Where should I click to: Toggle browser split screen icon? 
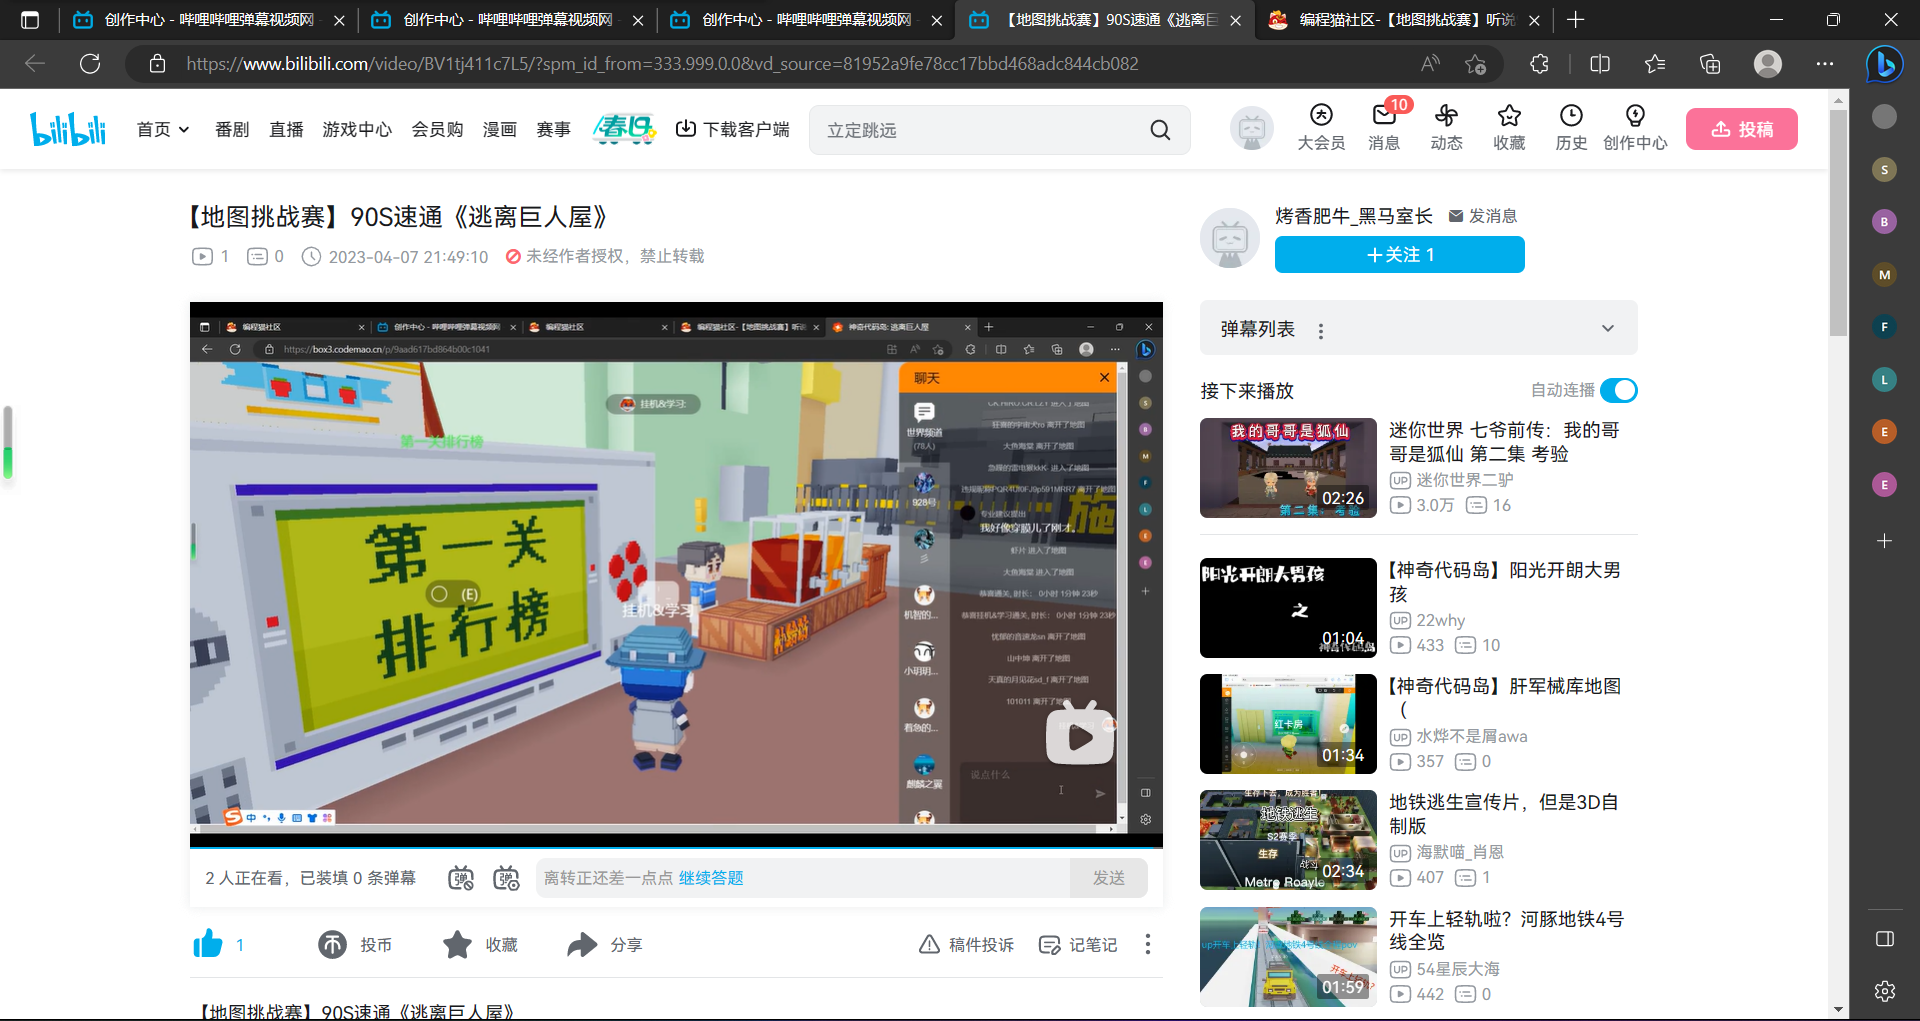(x=1600, y=64)
